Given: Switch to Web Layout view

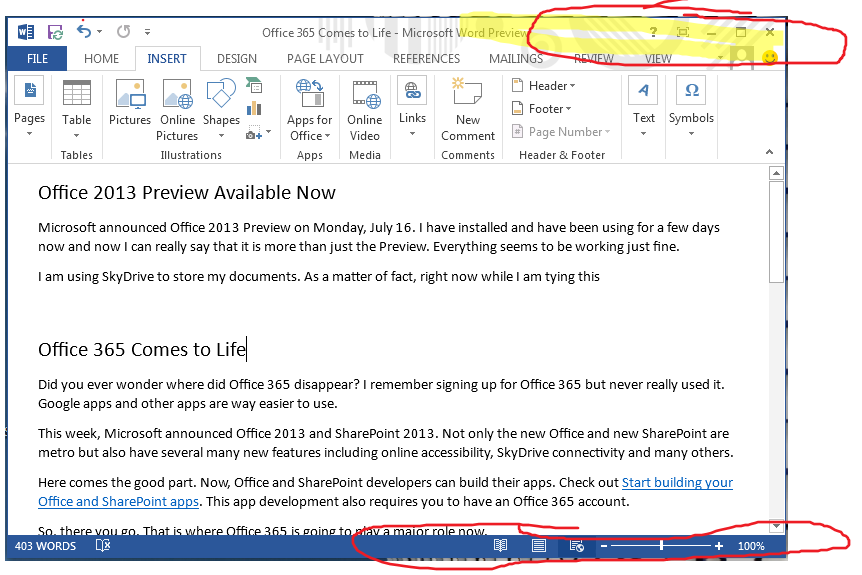Looking at the screenshot, I should tap(577, 545).
